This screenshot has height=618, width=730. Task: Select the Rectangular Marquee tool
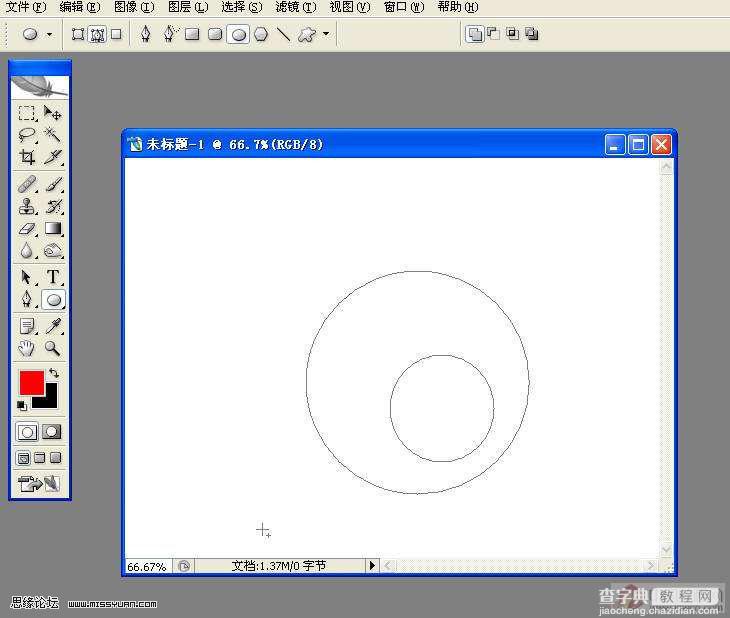coord(27,113)
